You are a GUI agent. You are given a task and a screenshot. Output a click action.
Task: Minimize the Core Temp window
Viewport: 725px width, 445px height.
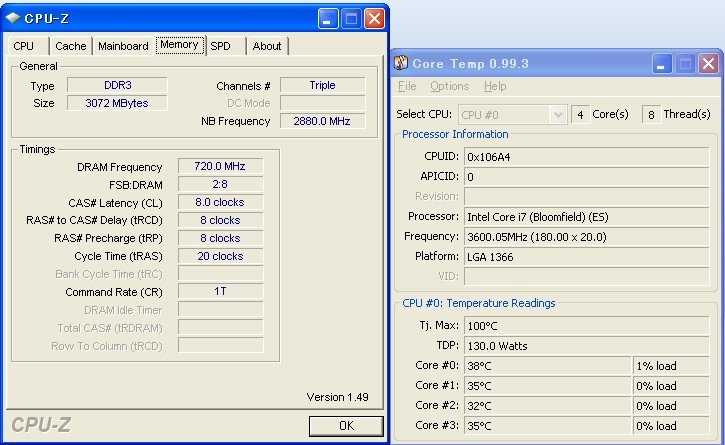(664, 64)
